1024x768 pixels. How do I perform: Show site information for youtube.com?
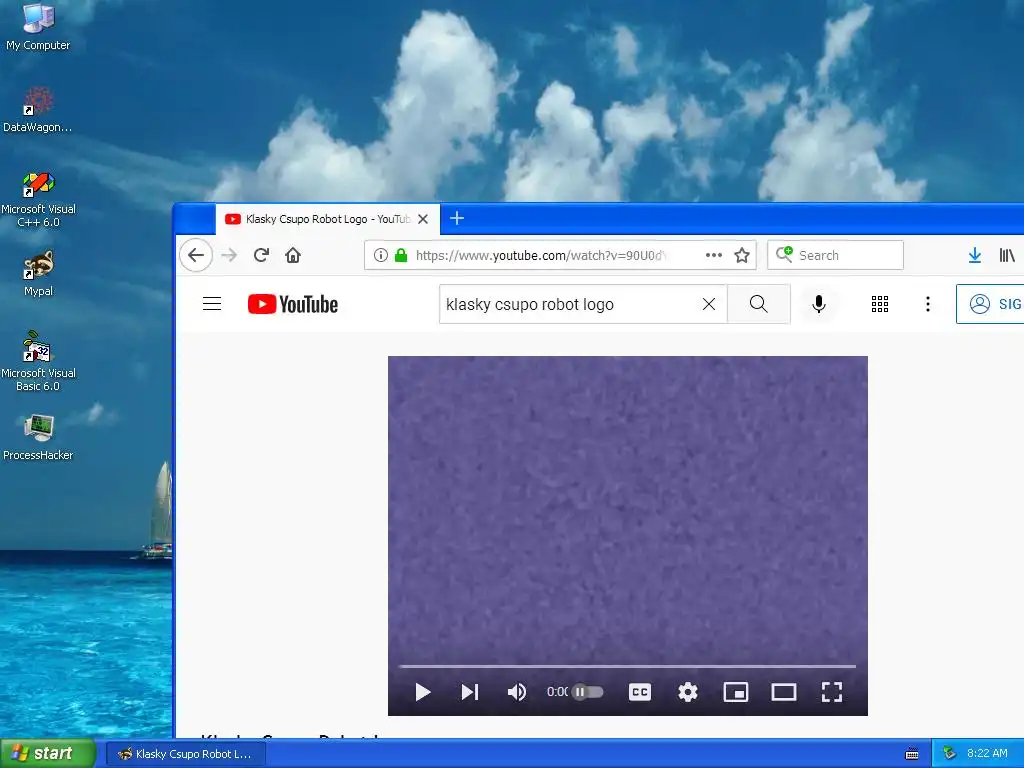(381, 255)
